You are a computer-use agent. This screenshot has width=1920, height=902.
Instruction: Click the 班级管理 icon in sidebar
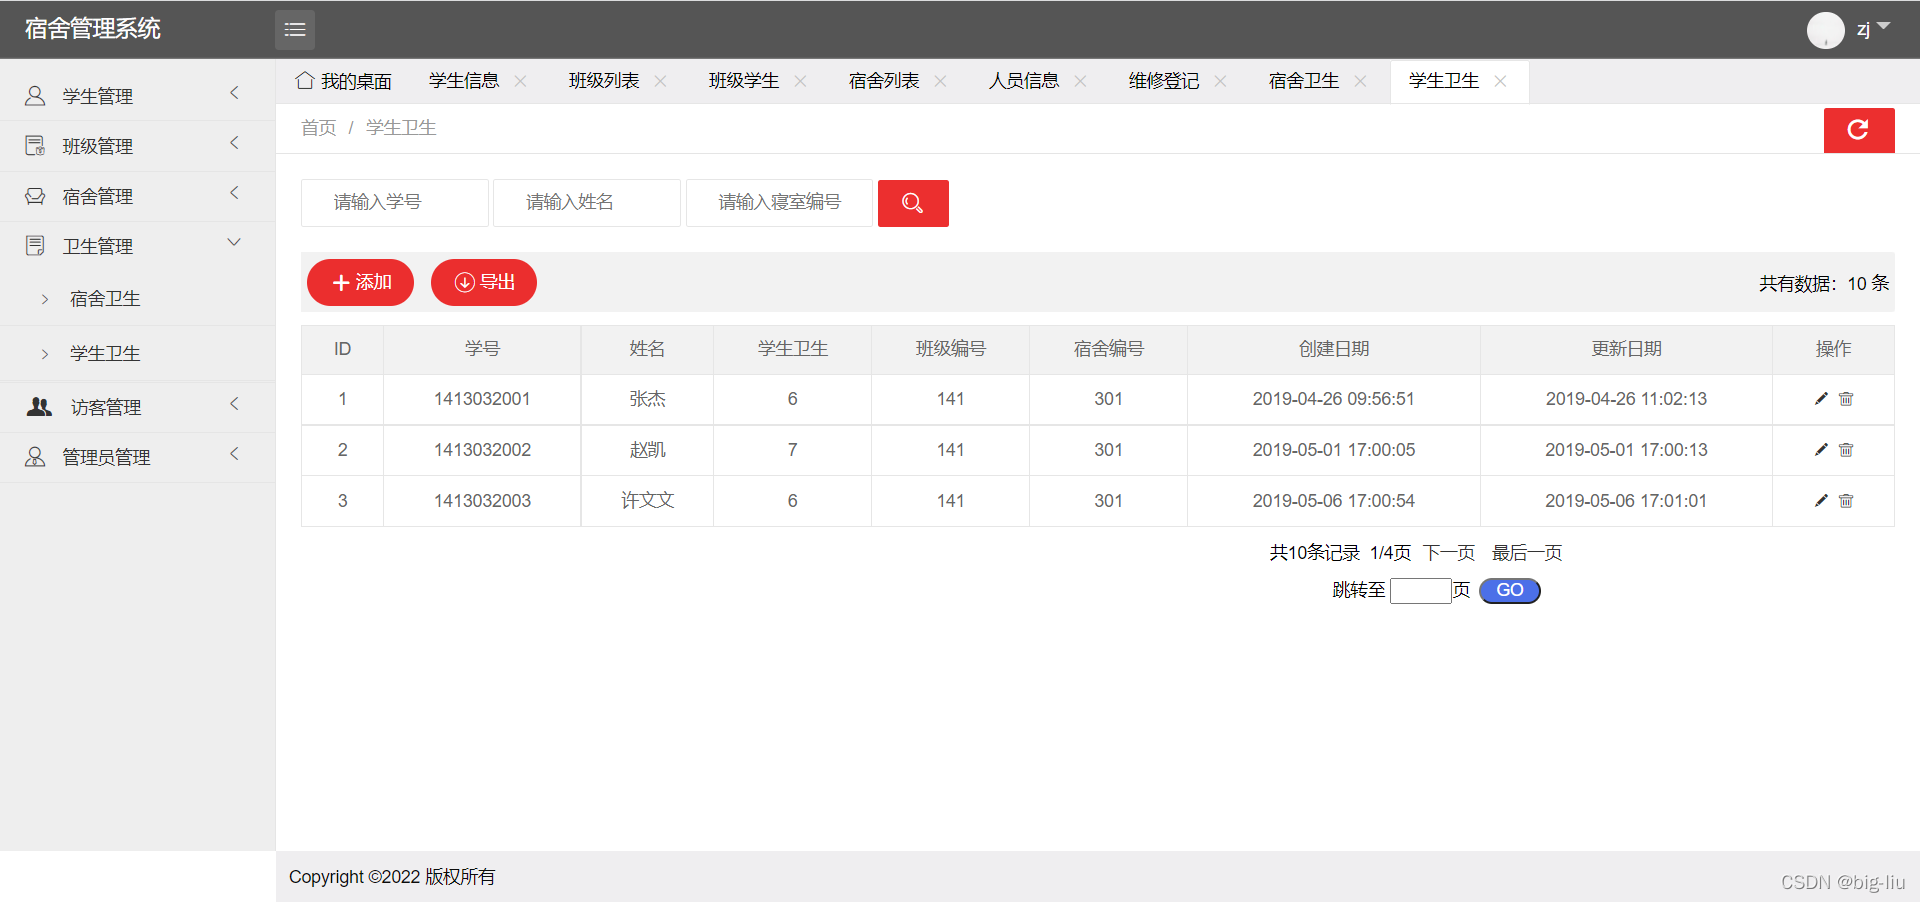point(35,146)
